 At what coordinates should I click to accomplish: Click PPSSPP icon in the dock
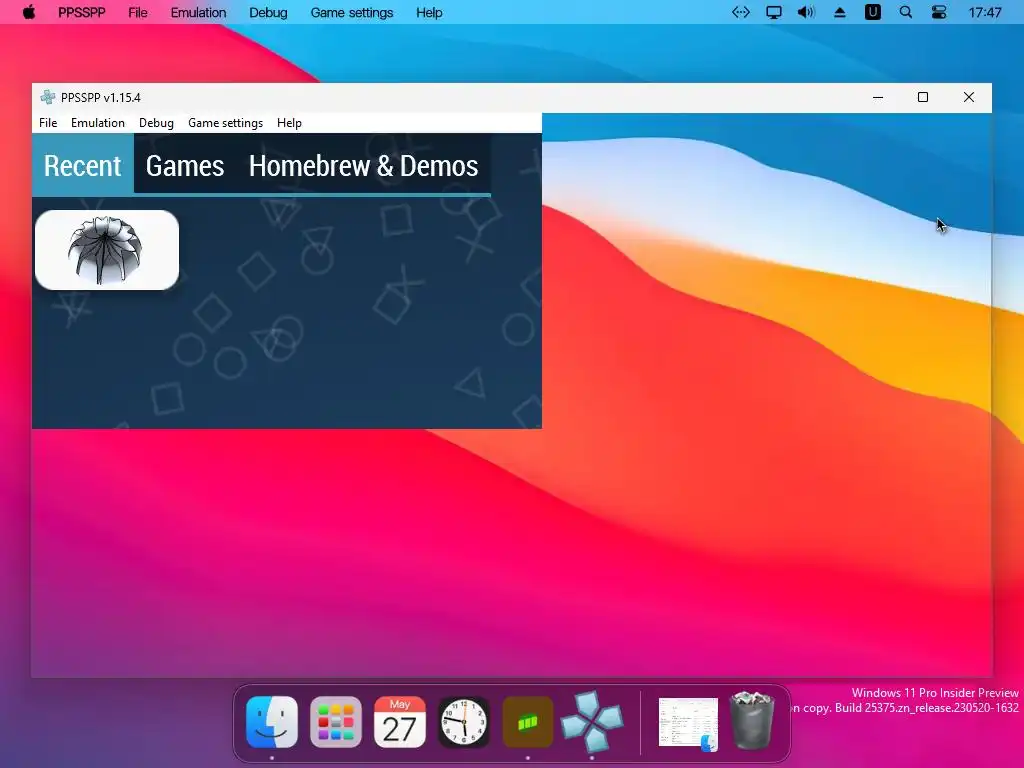(x=592, y=721)
